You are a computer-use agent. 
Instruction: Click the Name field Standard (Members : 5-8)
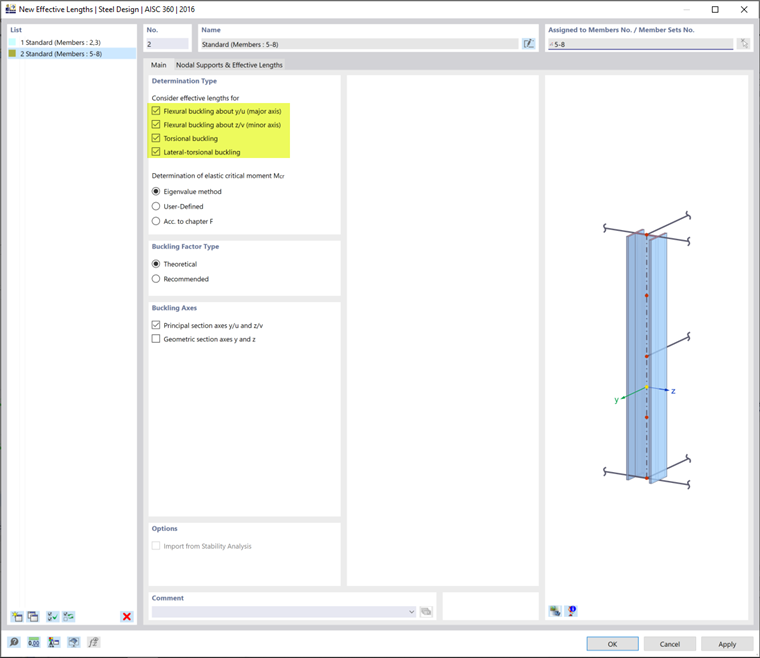(360, 44)
